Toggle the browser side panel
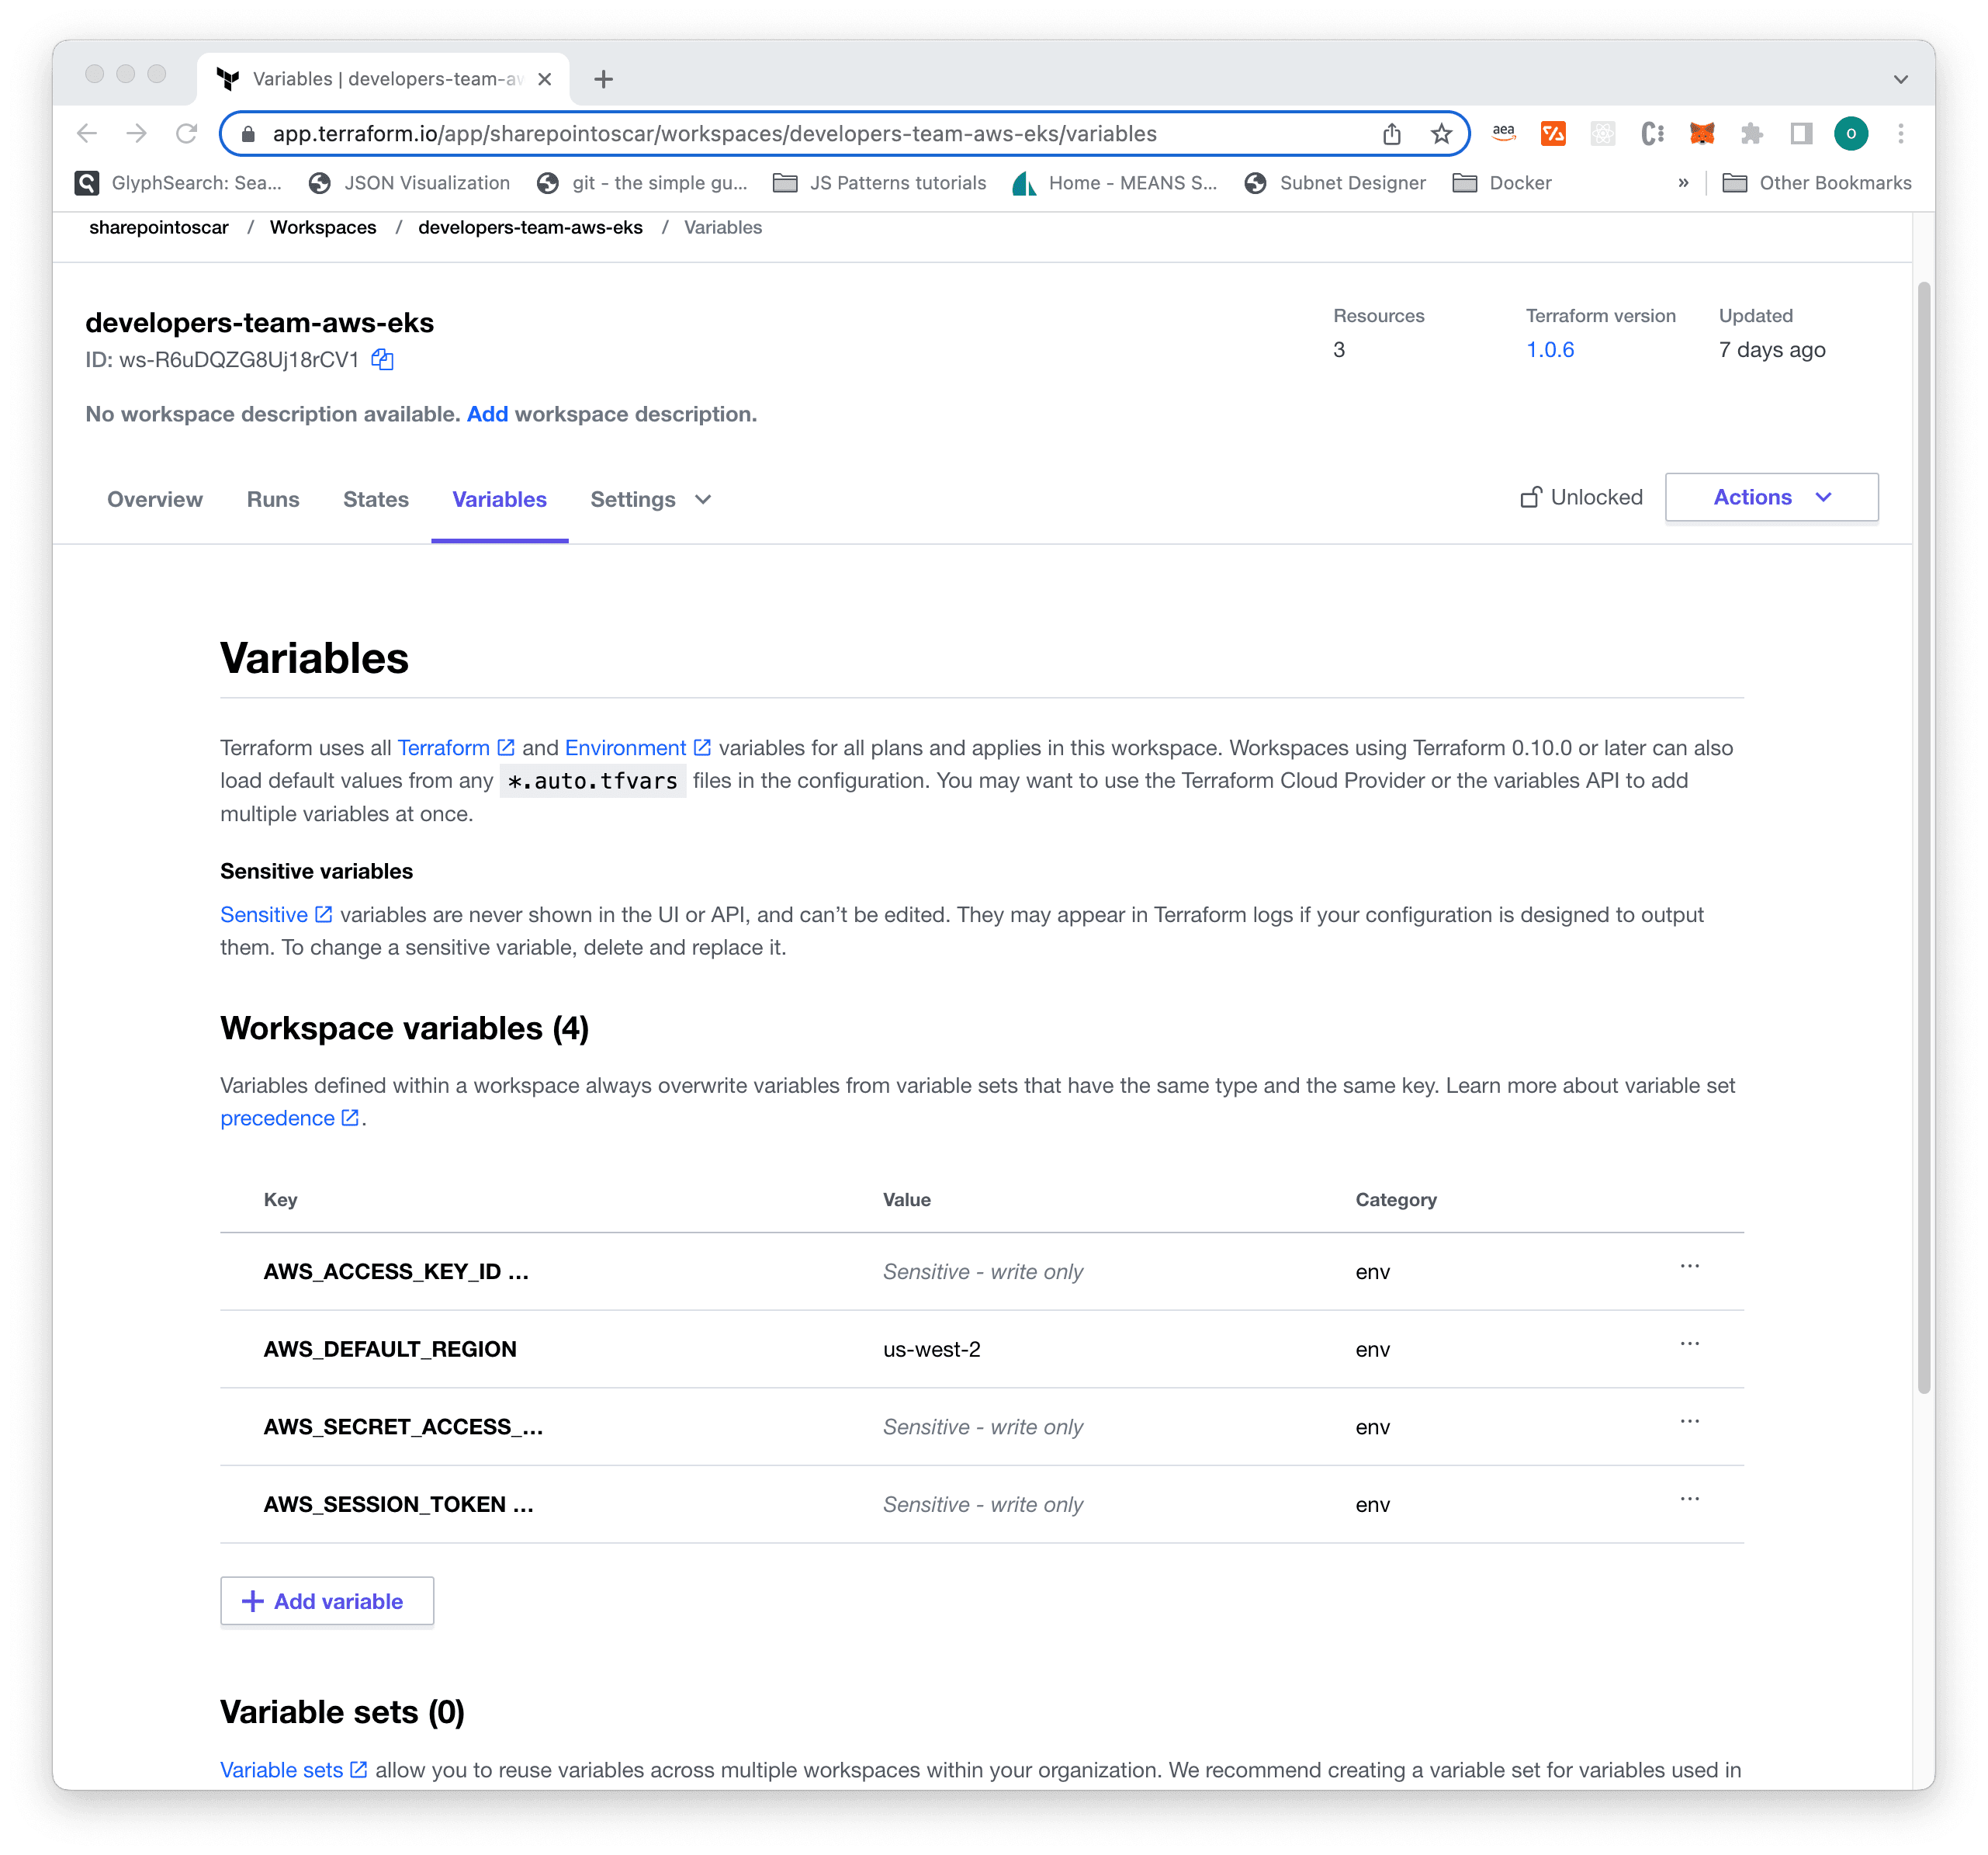 (x=1801, y=134)
